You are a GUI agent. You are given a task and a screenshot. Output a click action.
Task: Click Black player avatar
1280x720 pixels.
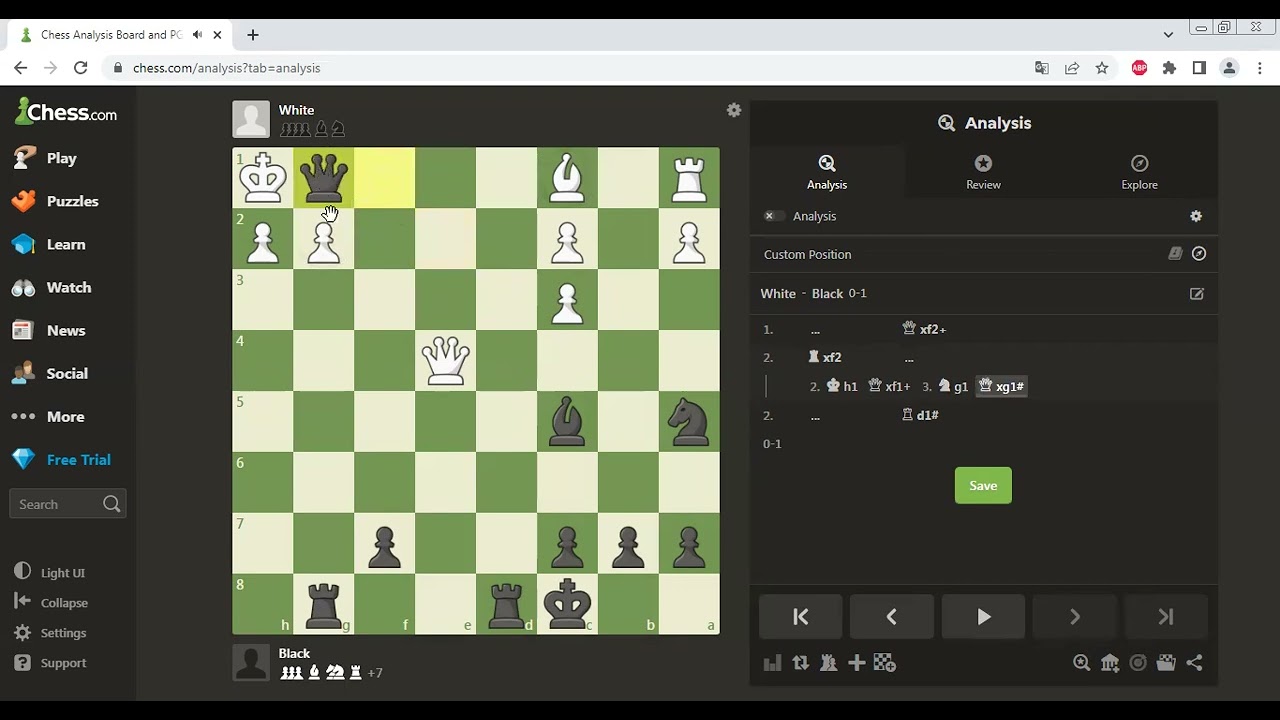[251, 663]
